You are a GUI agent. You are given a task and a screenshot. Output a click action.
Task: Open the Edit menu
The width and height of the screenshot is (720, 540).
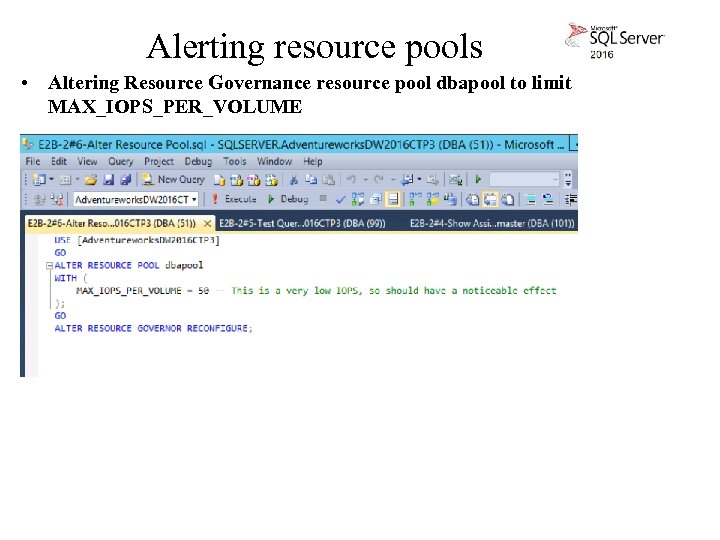59,162
